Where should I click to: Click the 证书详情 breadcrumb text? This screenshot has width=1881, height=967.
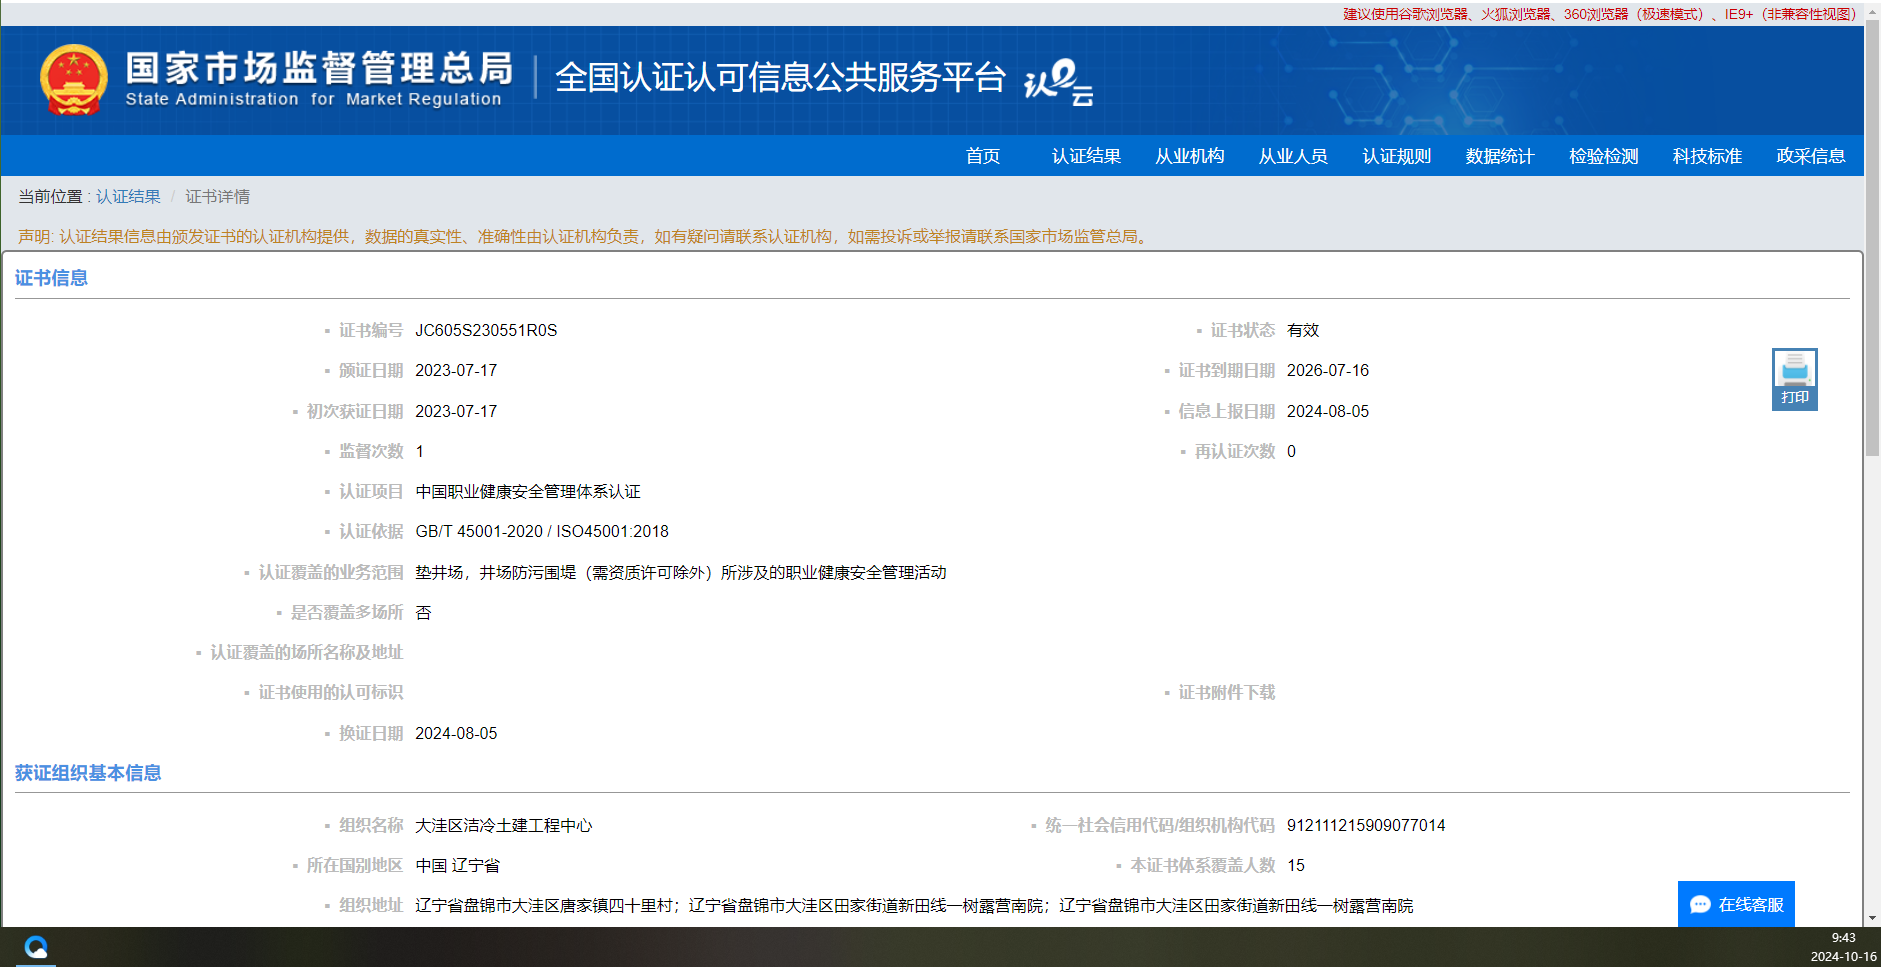point(217,196)
